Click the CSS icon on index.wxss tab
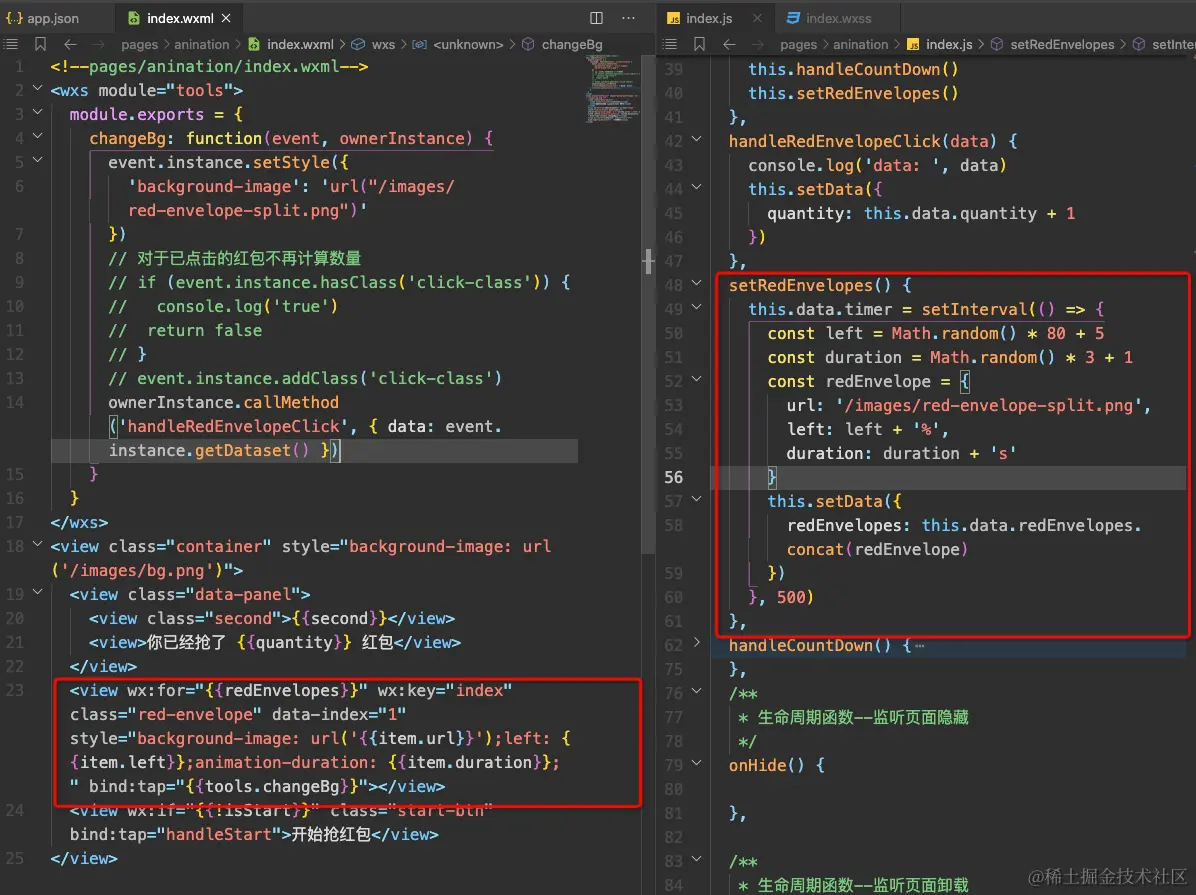This screenshot has height=895, width=1196. click(x=793, y=18)
